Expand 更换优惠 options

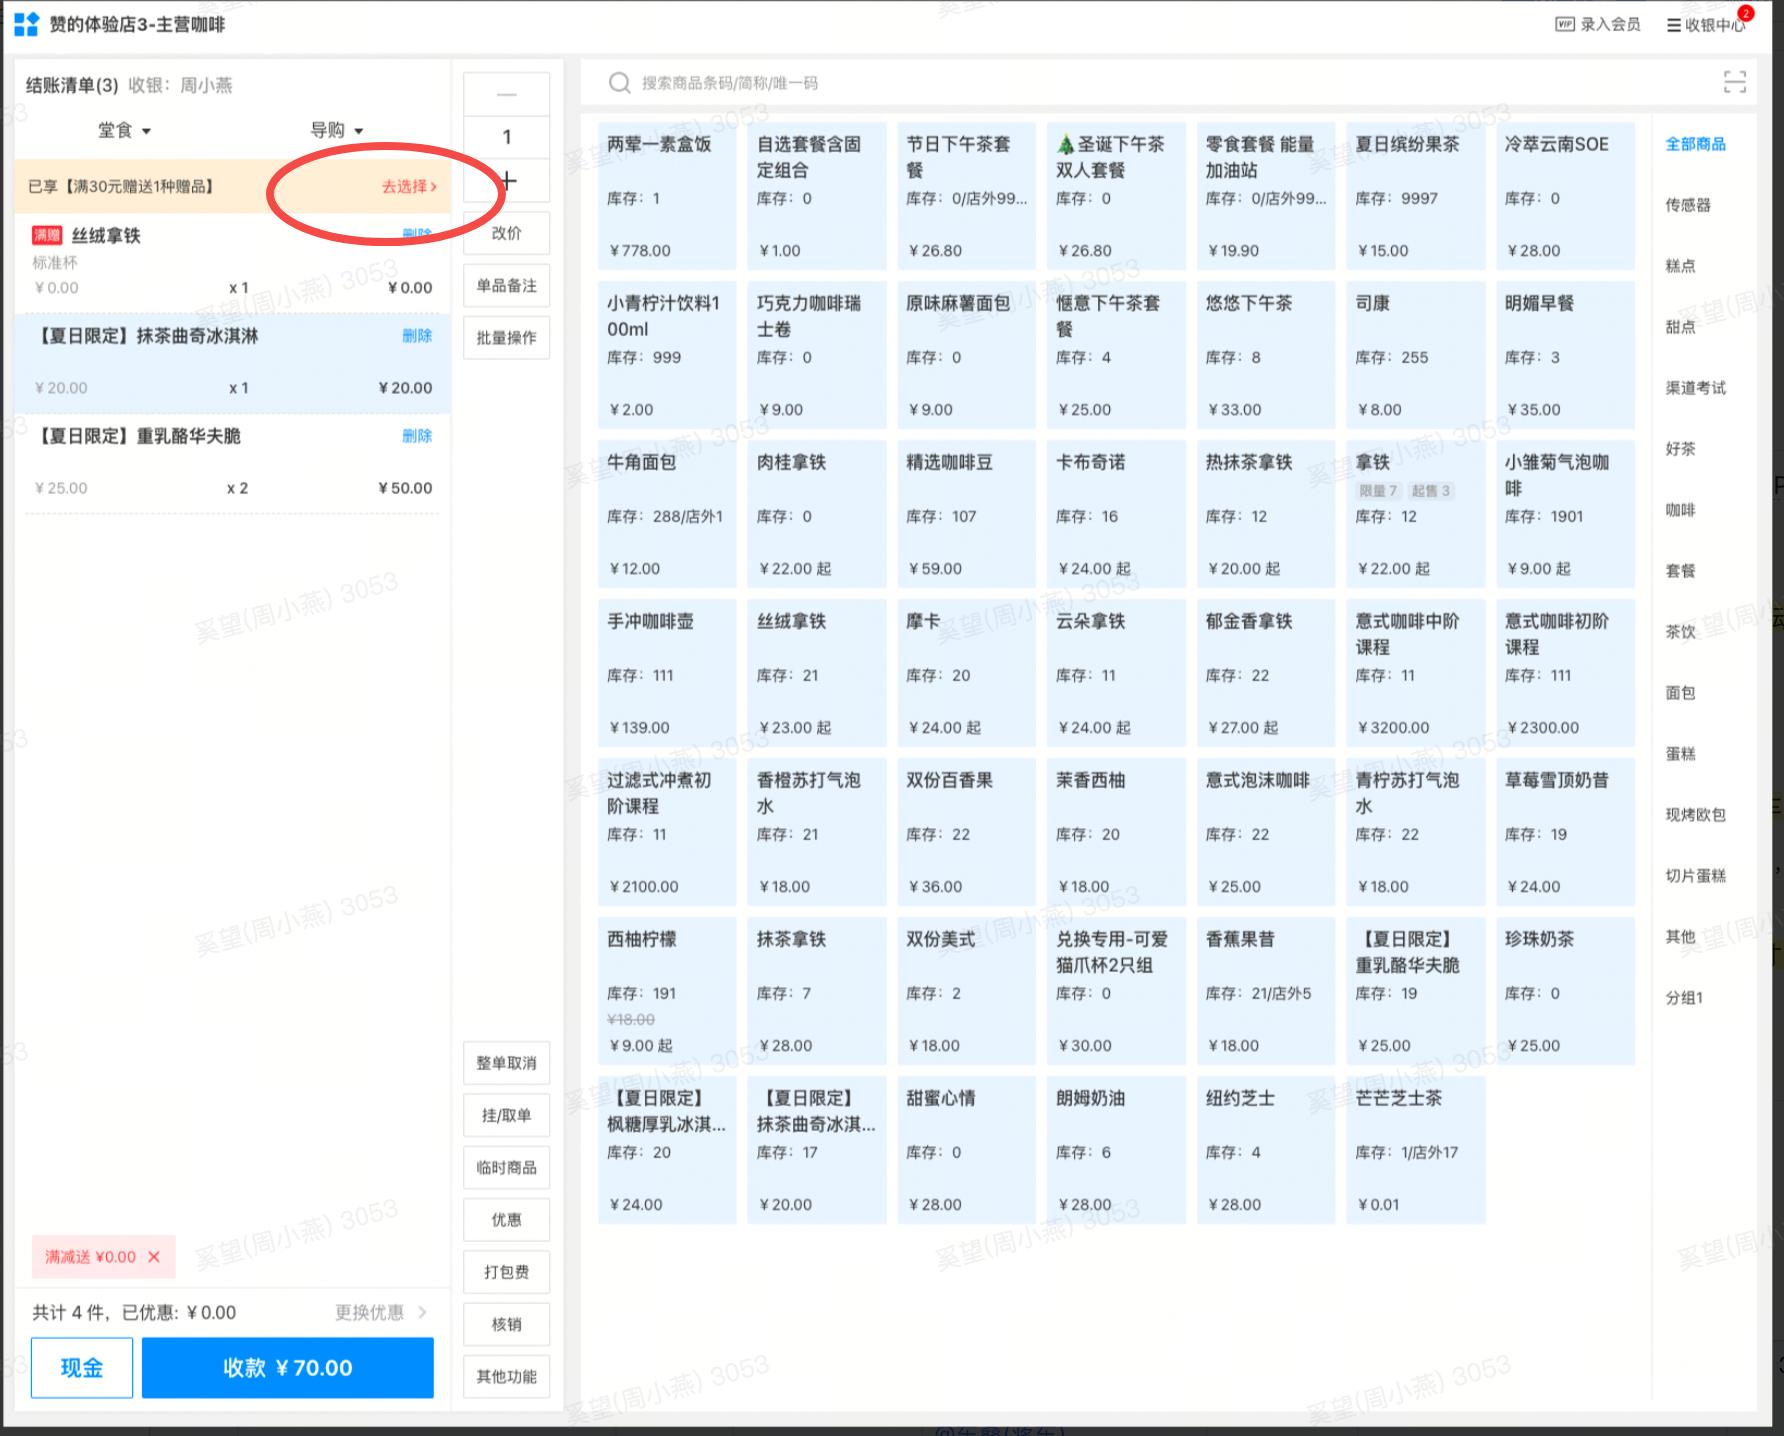point(380,1312)
